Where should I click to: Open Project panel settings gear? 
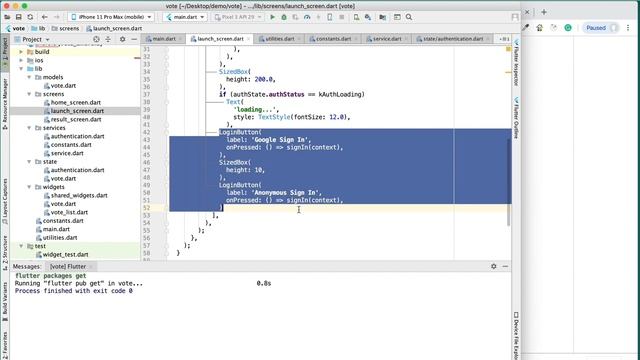click(122, 39)
